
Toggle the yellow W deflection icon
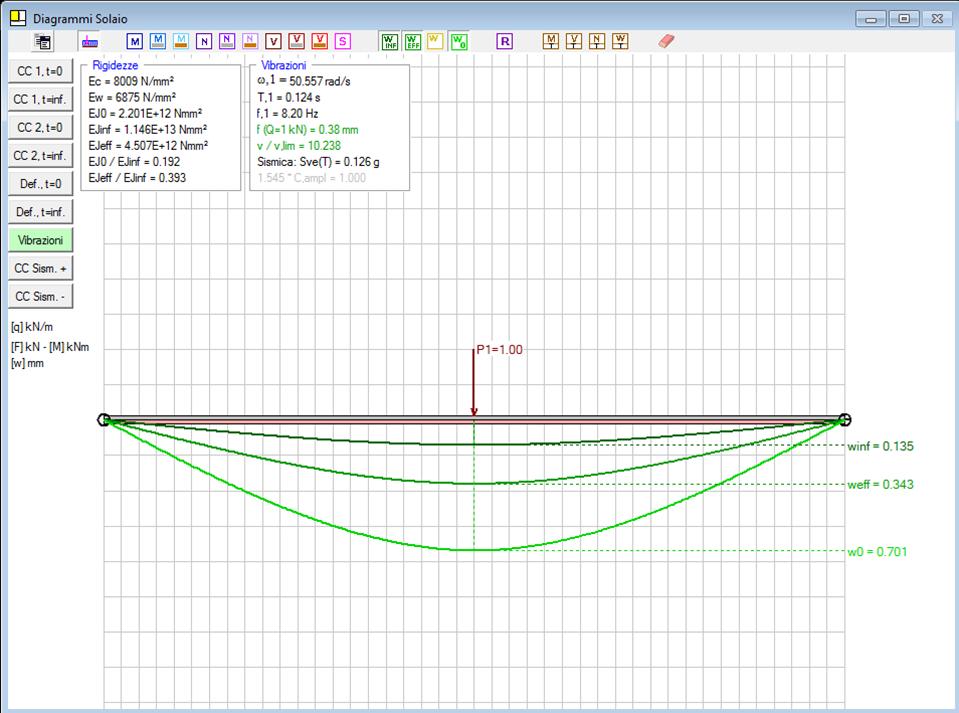(x=435, y=41)
